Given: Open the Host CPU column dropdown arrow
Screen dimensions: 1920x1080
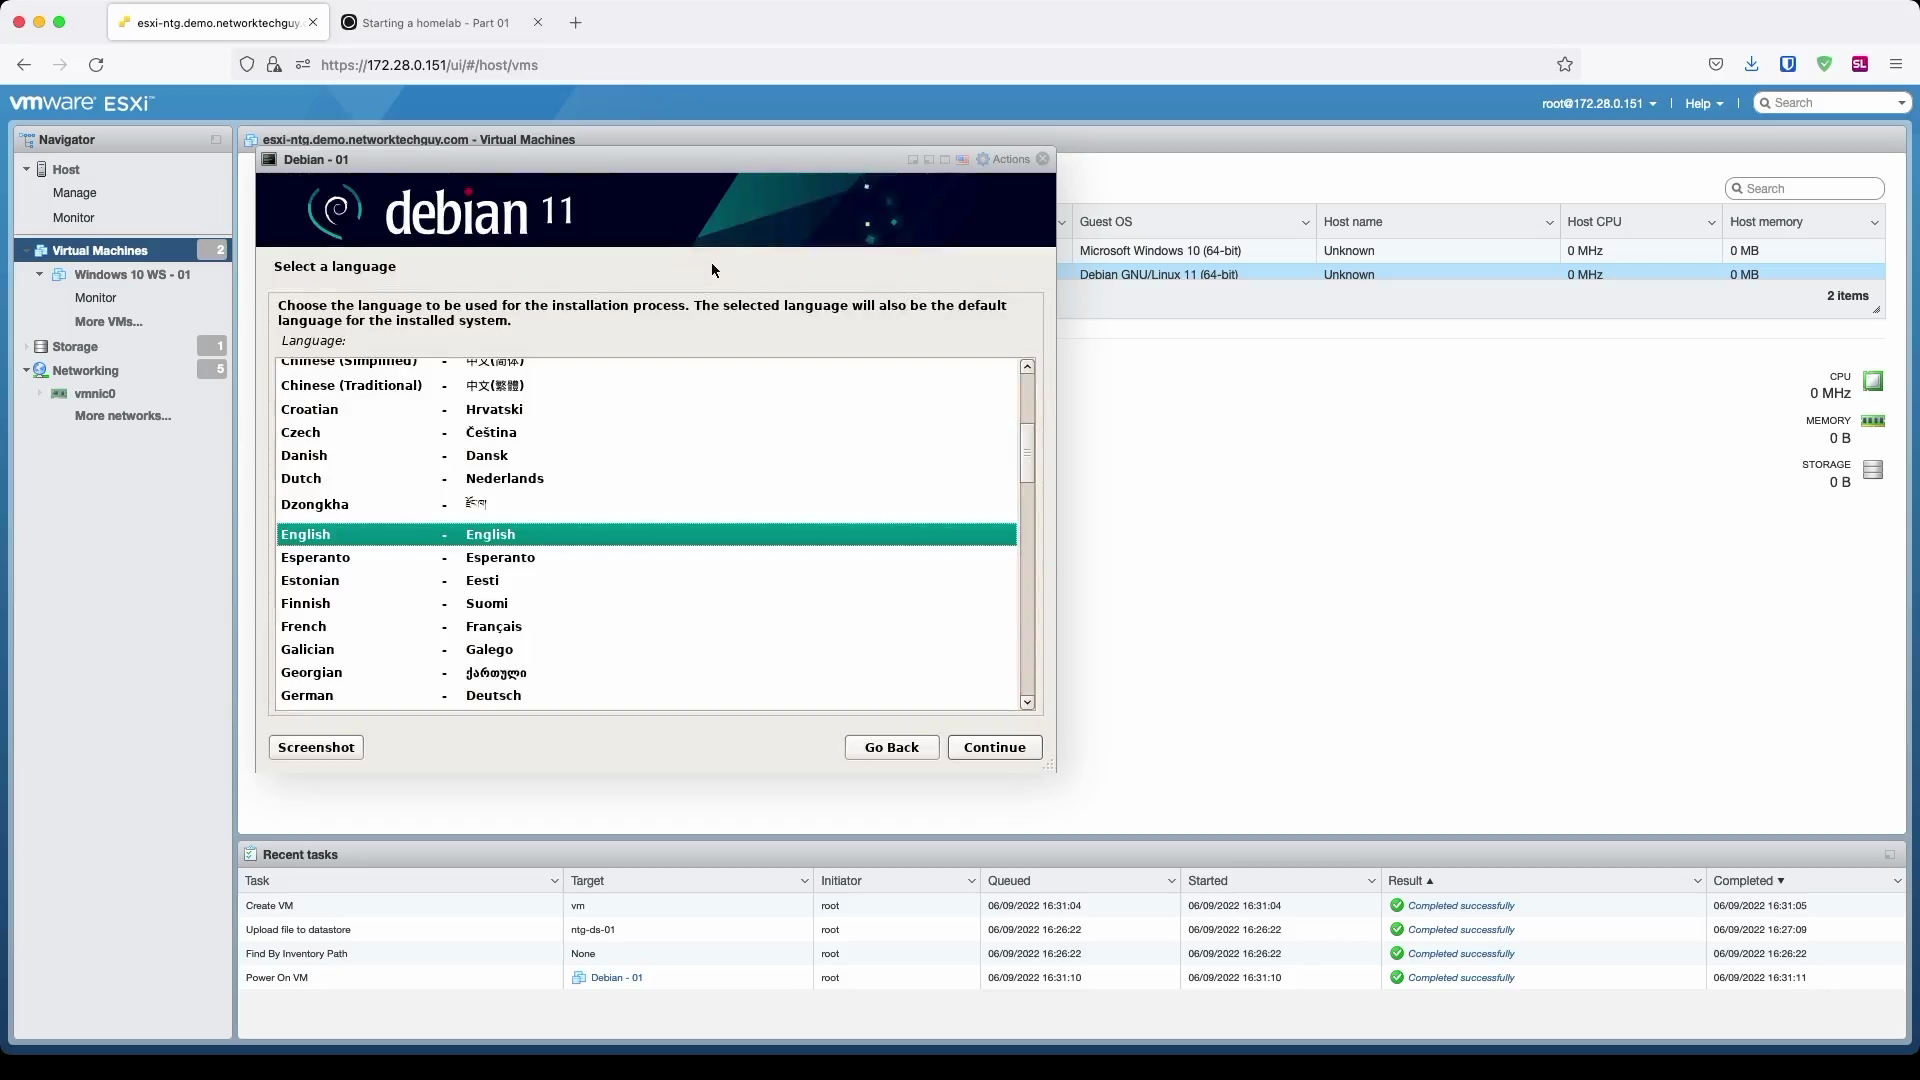Looking at the screenshot, I should tap(1711, 223).
